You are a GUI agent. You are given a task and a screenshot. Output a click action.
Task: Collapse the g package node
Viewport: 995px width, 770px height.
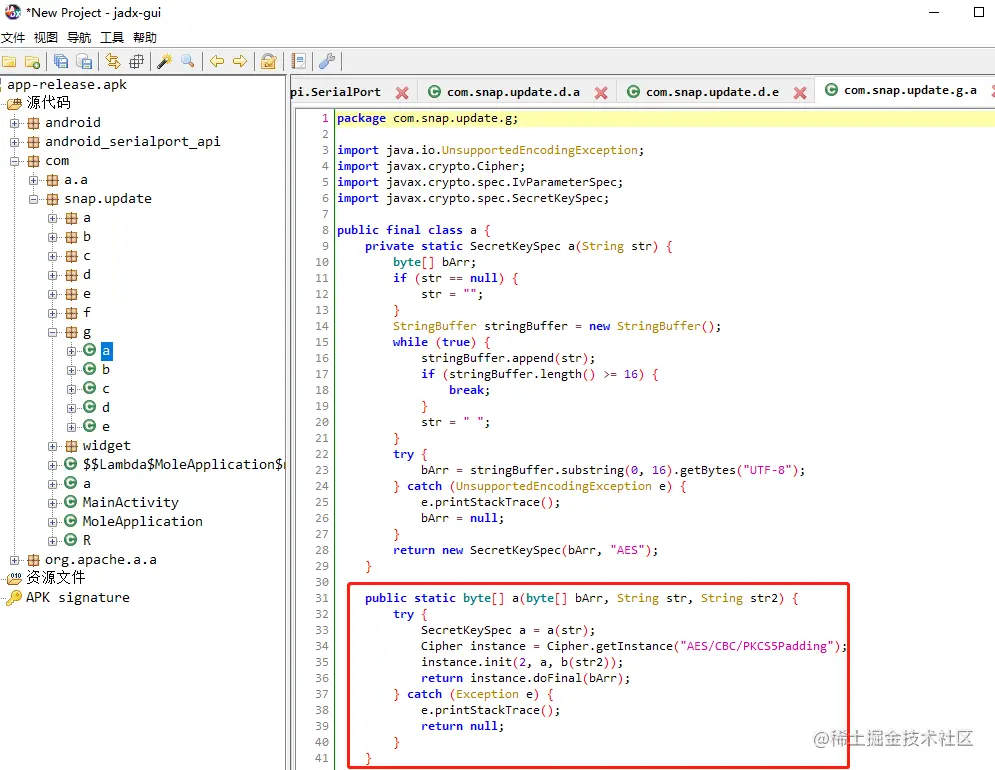(x=53, y=332)
